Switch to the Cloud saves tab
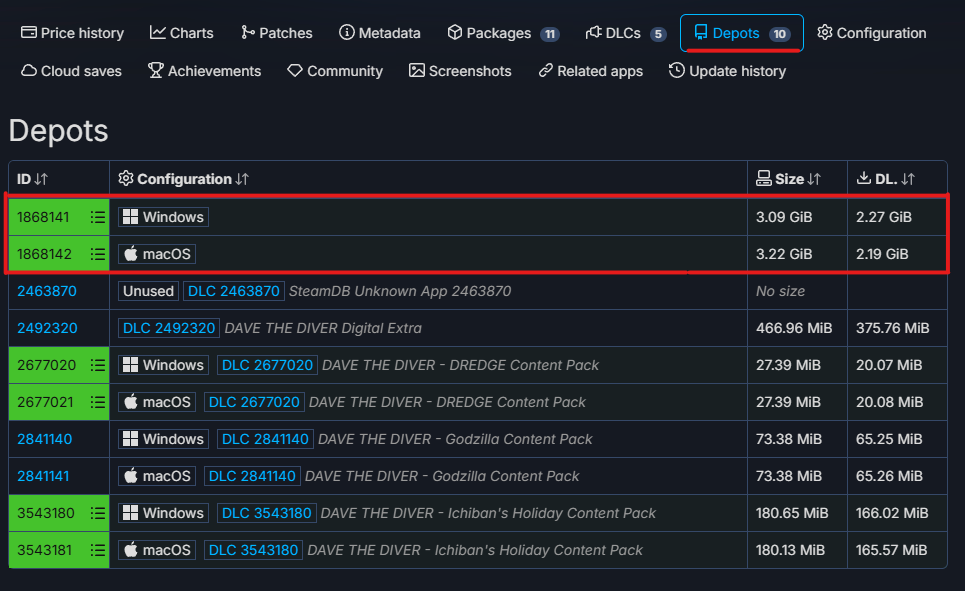 tap(71, 71)
